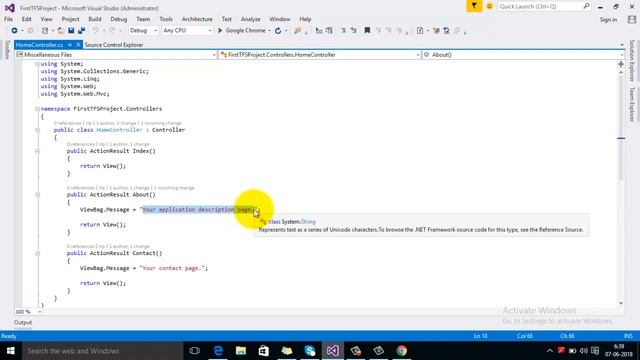Screen dimensions: 640x360
Task: Open the Build menu
Action: (95, 19)
